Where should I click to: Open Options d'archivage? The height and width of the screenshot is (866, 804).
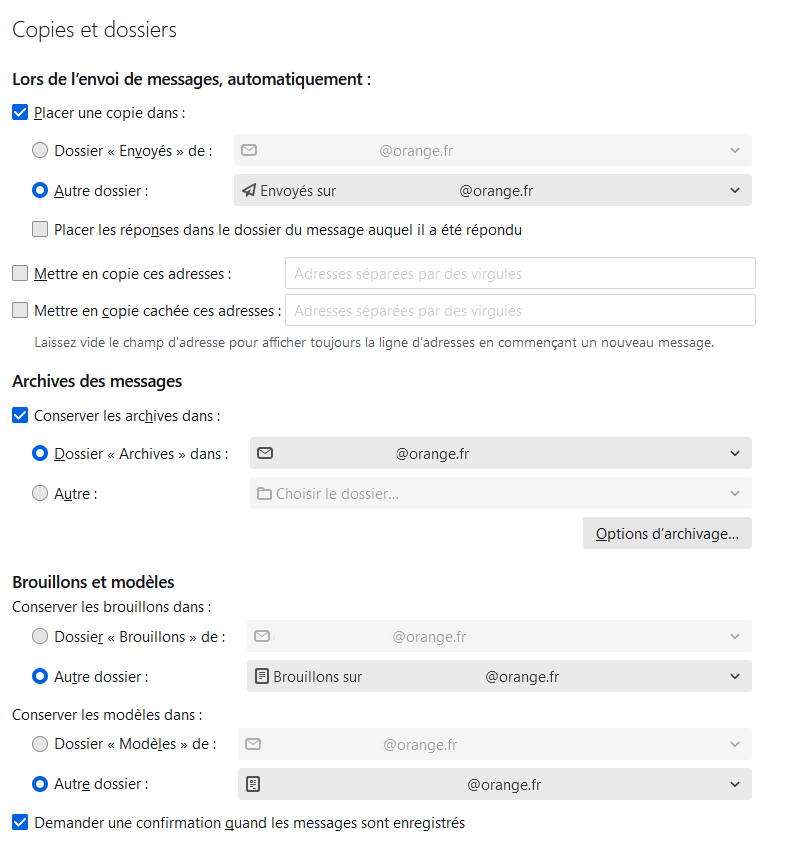pos(667,534)
